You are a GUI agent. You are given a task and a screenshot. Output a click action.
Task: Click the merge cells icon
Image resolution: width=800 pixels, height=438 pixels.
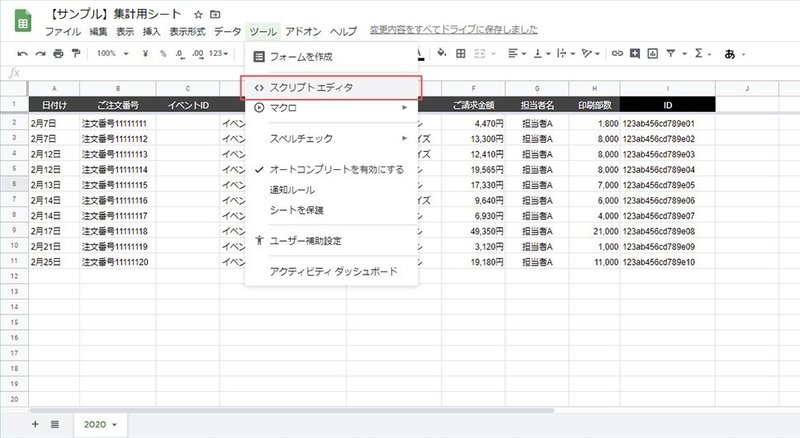click(480, 53)
